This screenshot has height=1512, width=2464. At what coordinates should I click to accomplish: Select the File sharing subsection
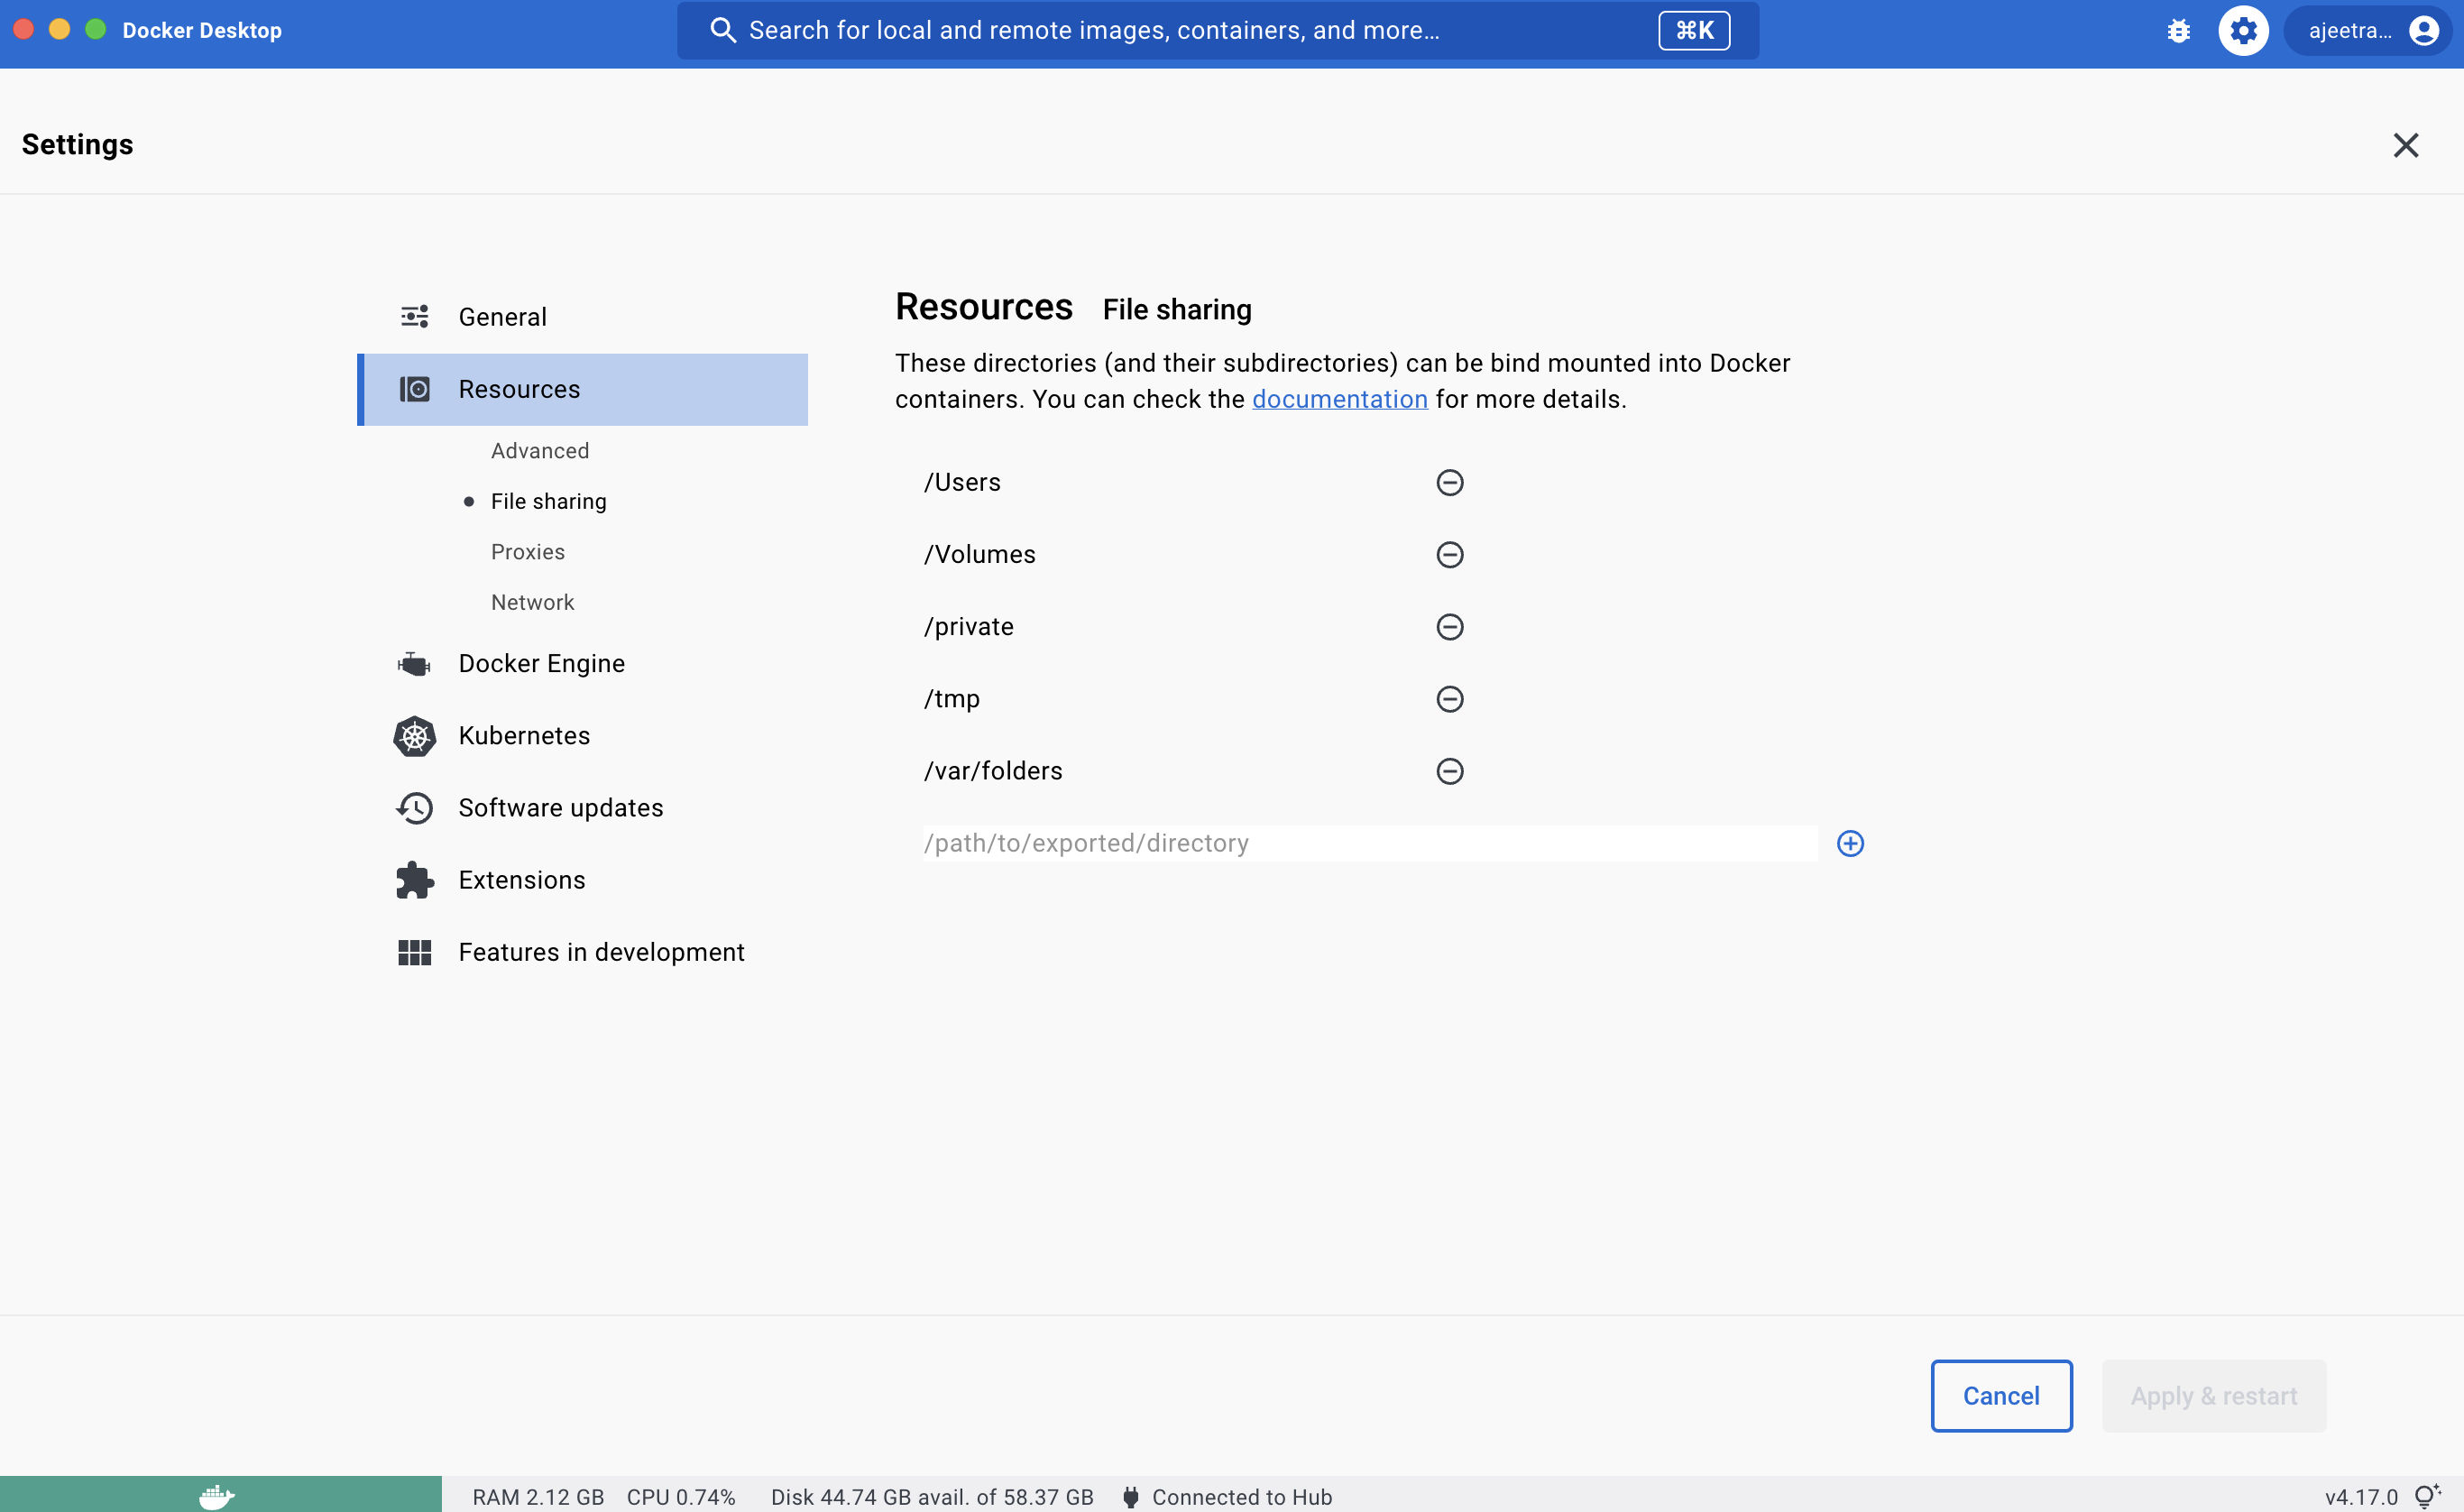point(548,501)
